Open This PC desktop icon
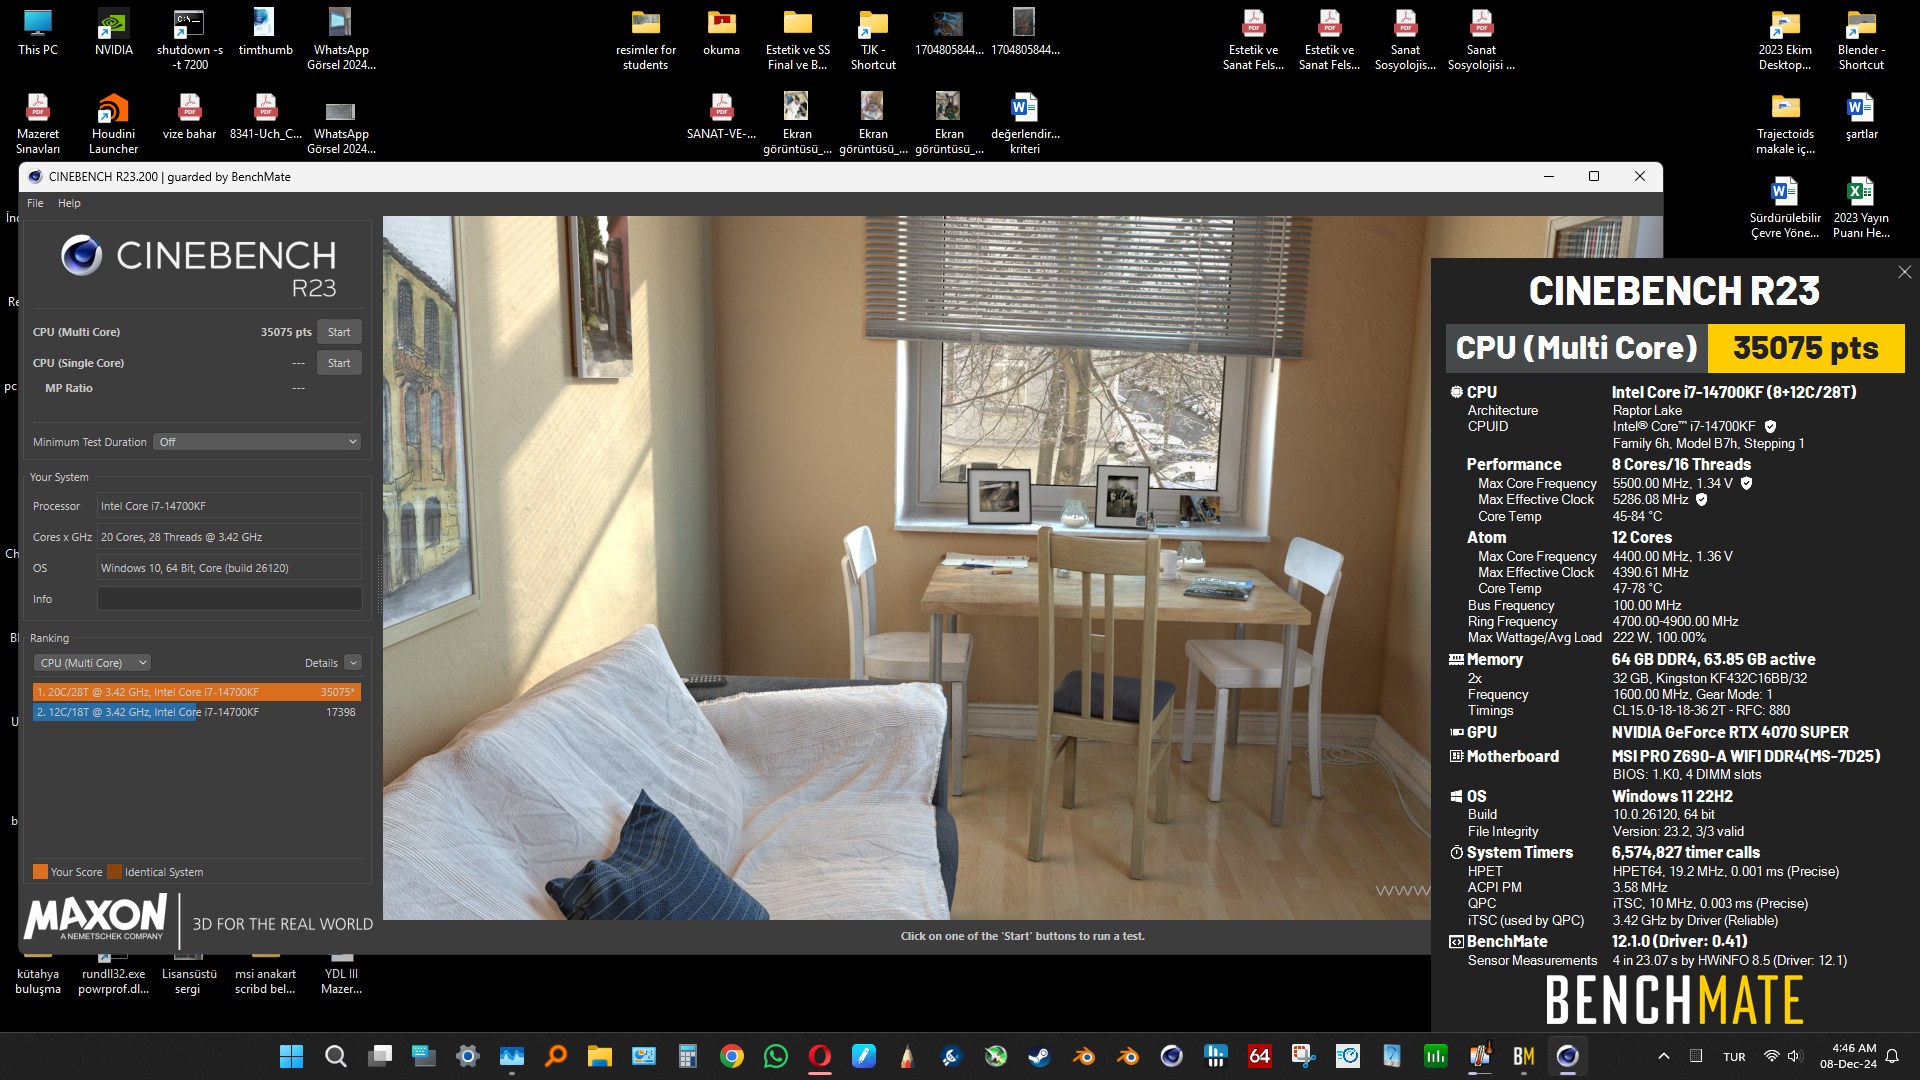The width and height of the screenshot is (1920, 1080). (38, 32)
